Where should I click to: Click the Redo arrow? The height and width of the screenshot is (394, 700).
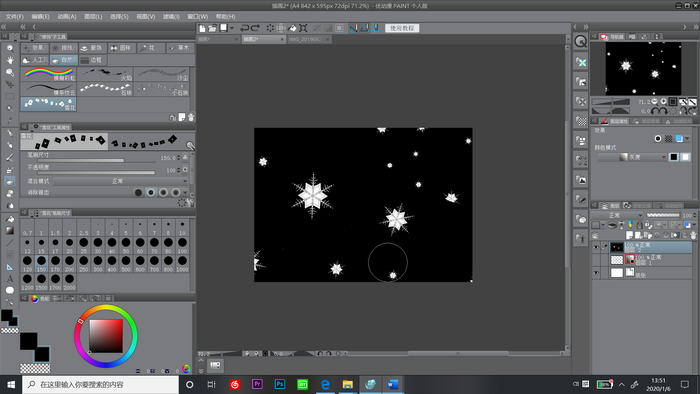pos(255,28)
